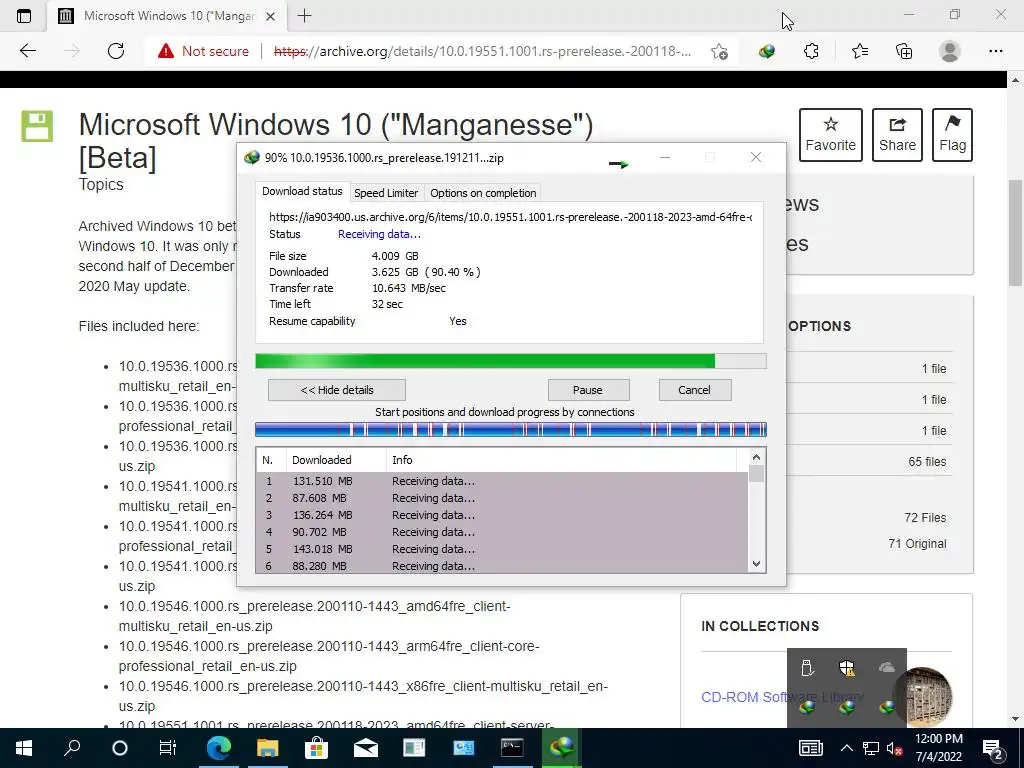Open taskbar Search magnifier
Viewport: 1024px width, 768px height.
(72, 748)
